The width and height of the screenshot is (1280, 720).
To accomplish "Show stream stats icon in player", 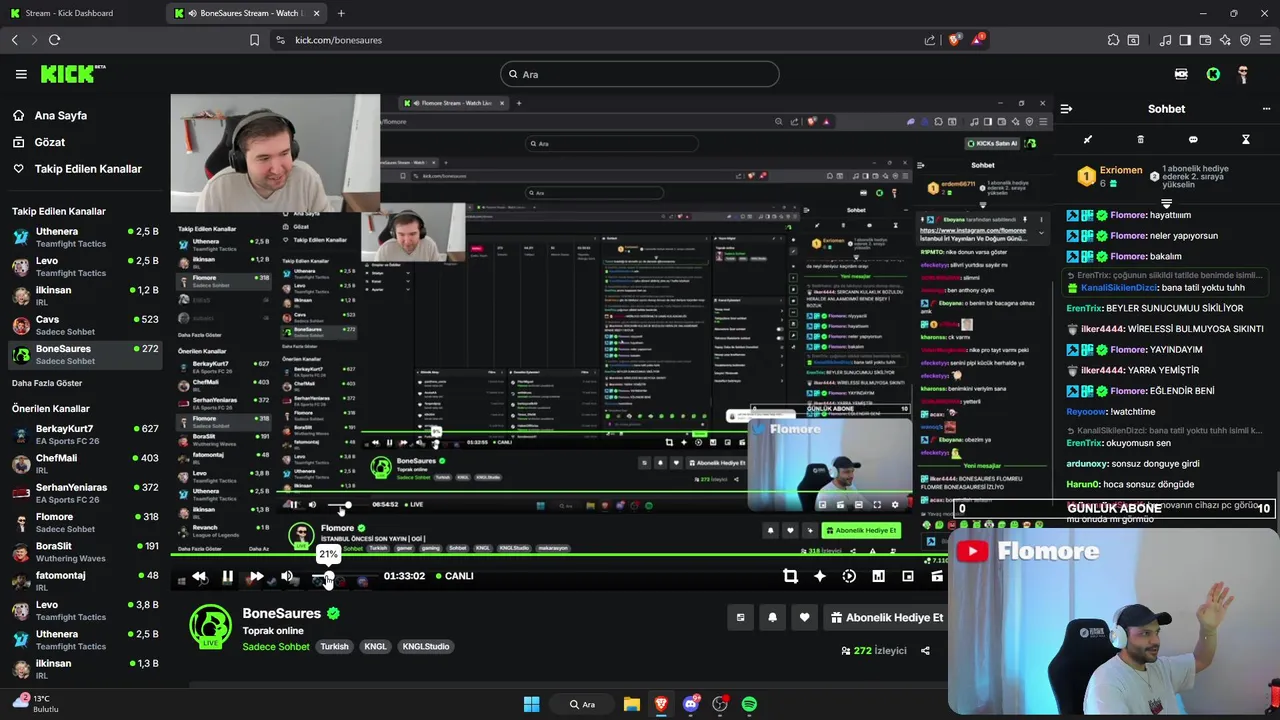I will tap(878, 576).
